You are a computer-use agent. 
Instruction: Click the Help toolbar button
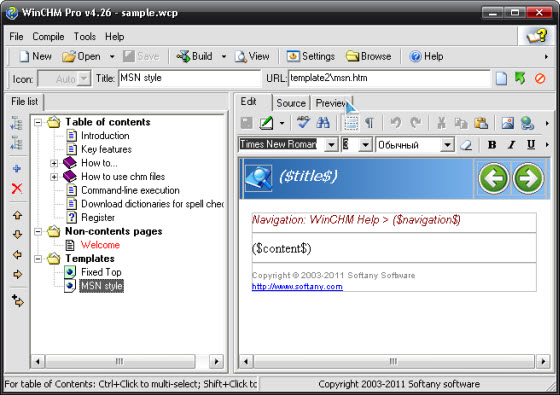(x=426, y=56)
